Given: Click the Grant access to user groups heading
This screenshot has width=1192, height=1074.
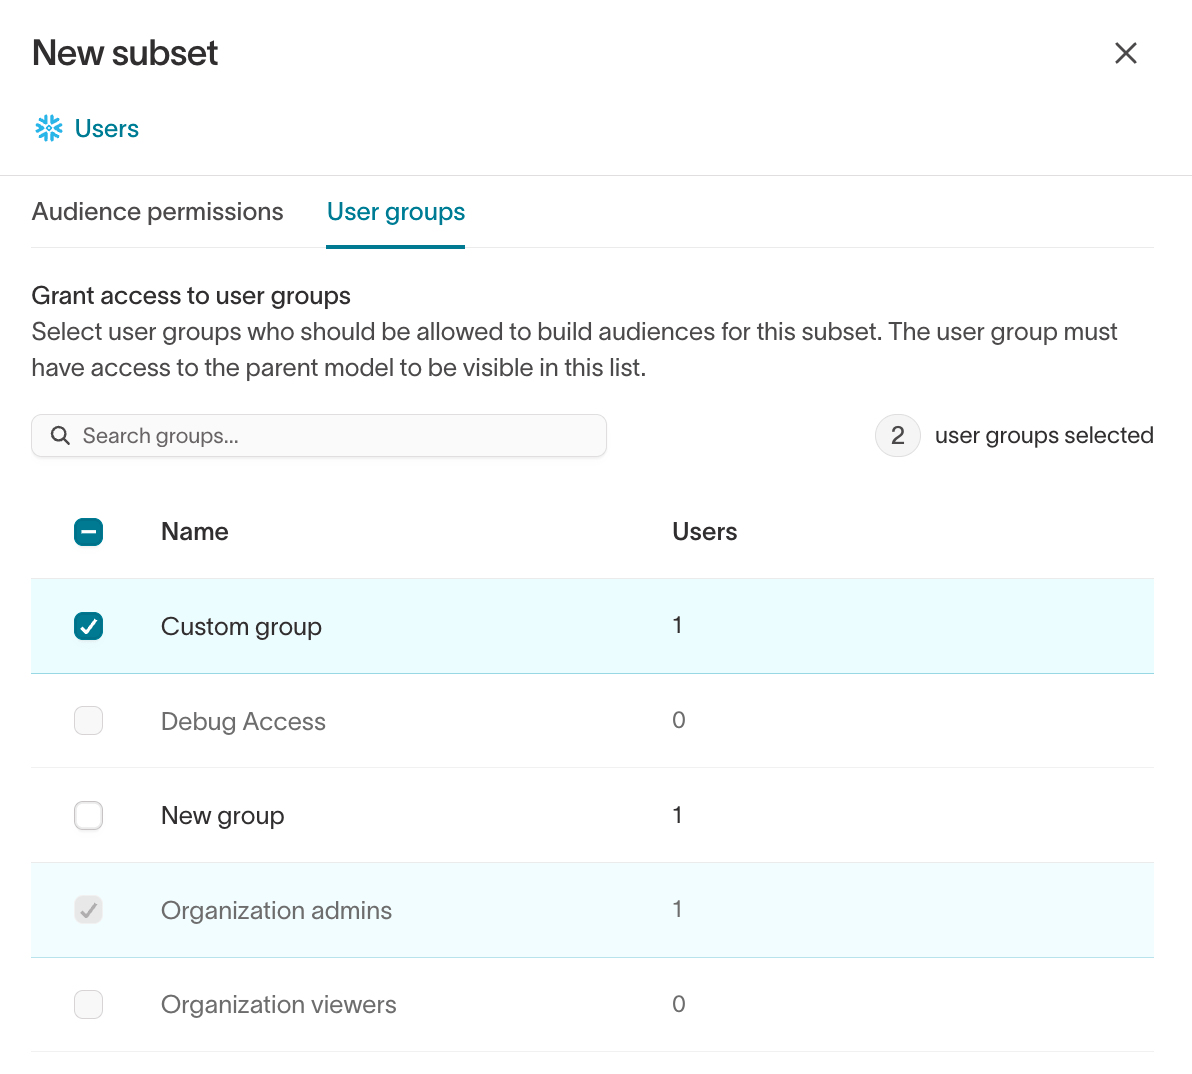Looking at the screenshot, I should click(x=191, y=296).
